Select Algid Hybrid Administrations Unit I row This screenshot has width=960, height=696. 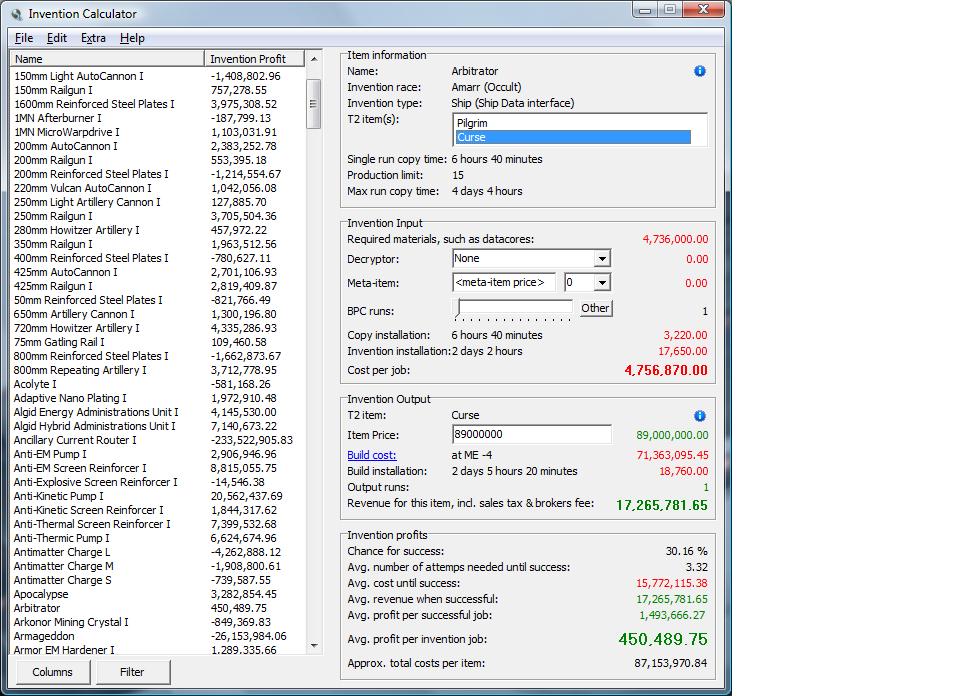point(158,426)
